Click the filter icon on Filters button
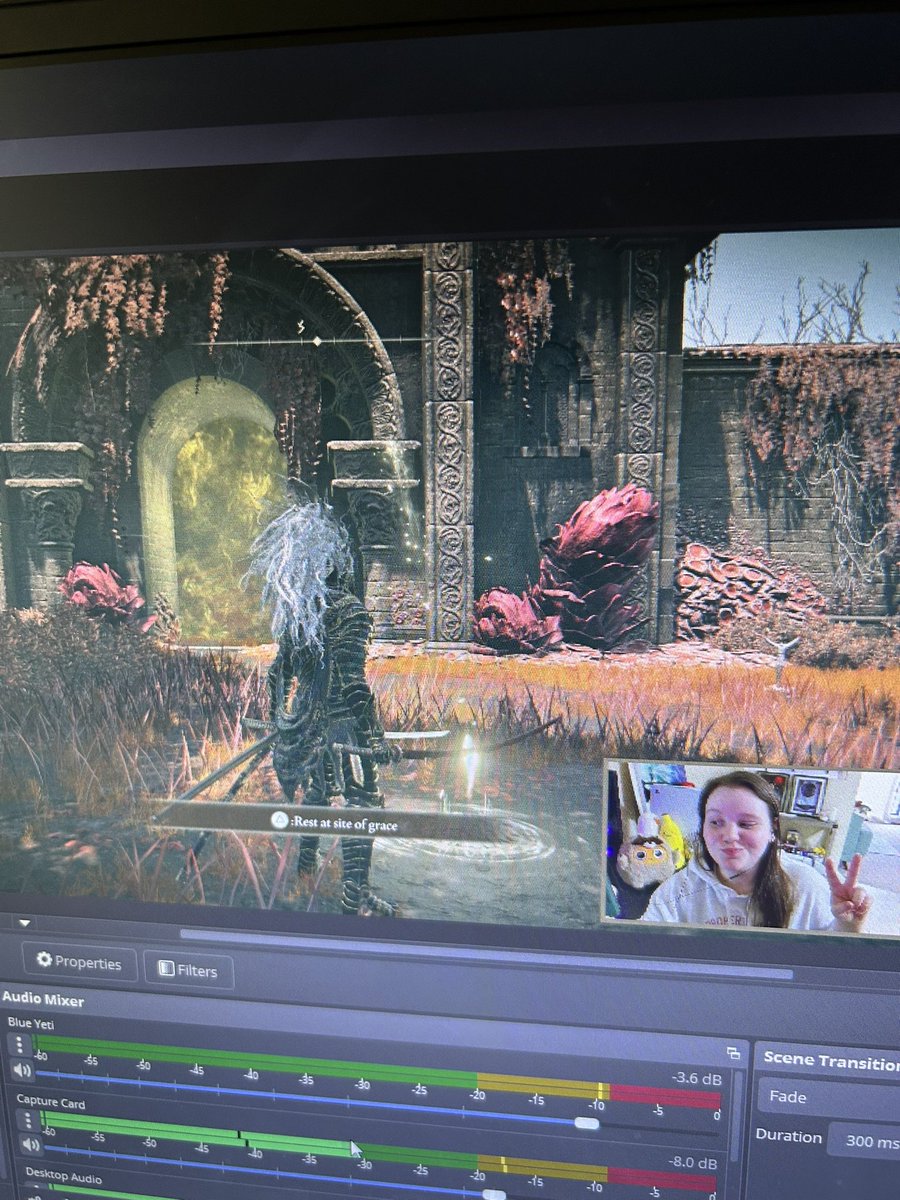The width and height of the screenshot is (900, 1200). pyautogui.click(x=165, y=970)
